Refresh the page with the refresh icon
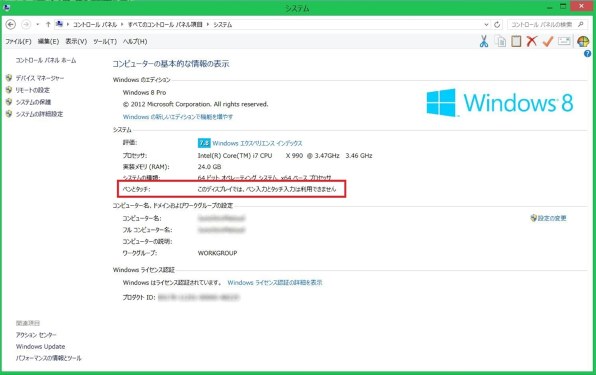The width and height of the screenshot is (596, 375). point(497,25)
